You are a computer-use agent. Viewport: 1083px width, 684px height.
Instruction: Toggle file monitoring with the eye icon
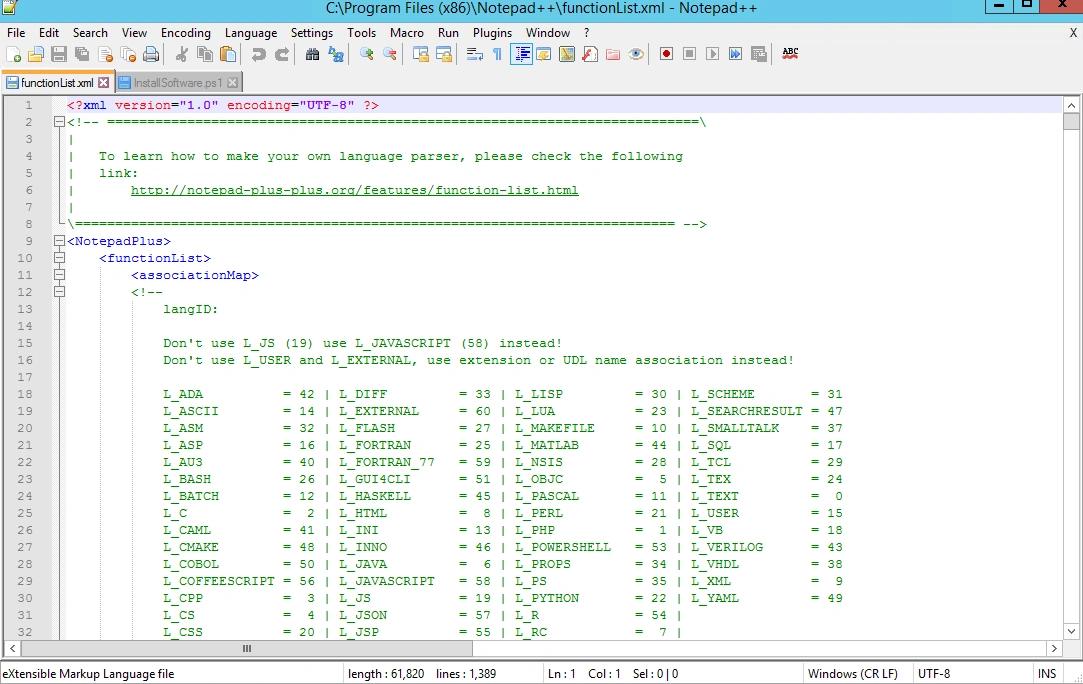pos(636,55)
